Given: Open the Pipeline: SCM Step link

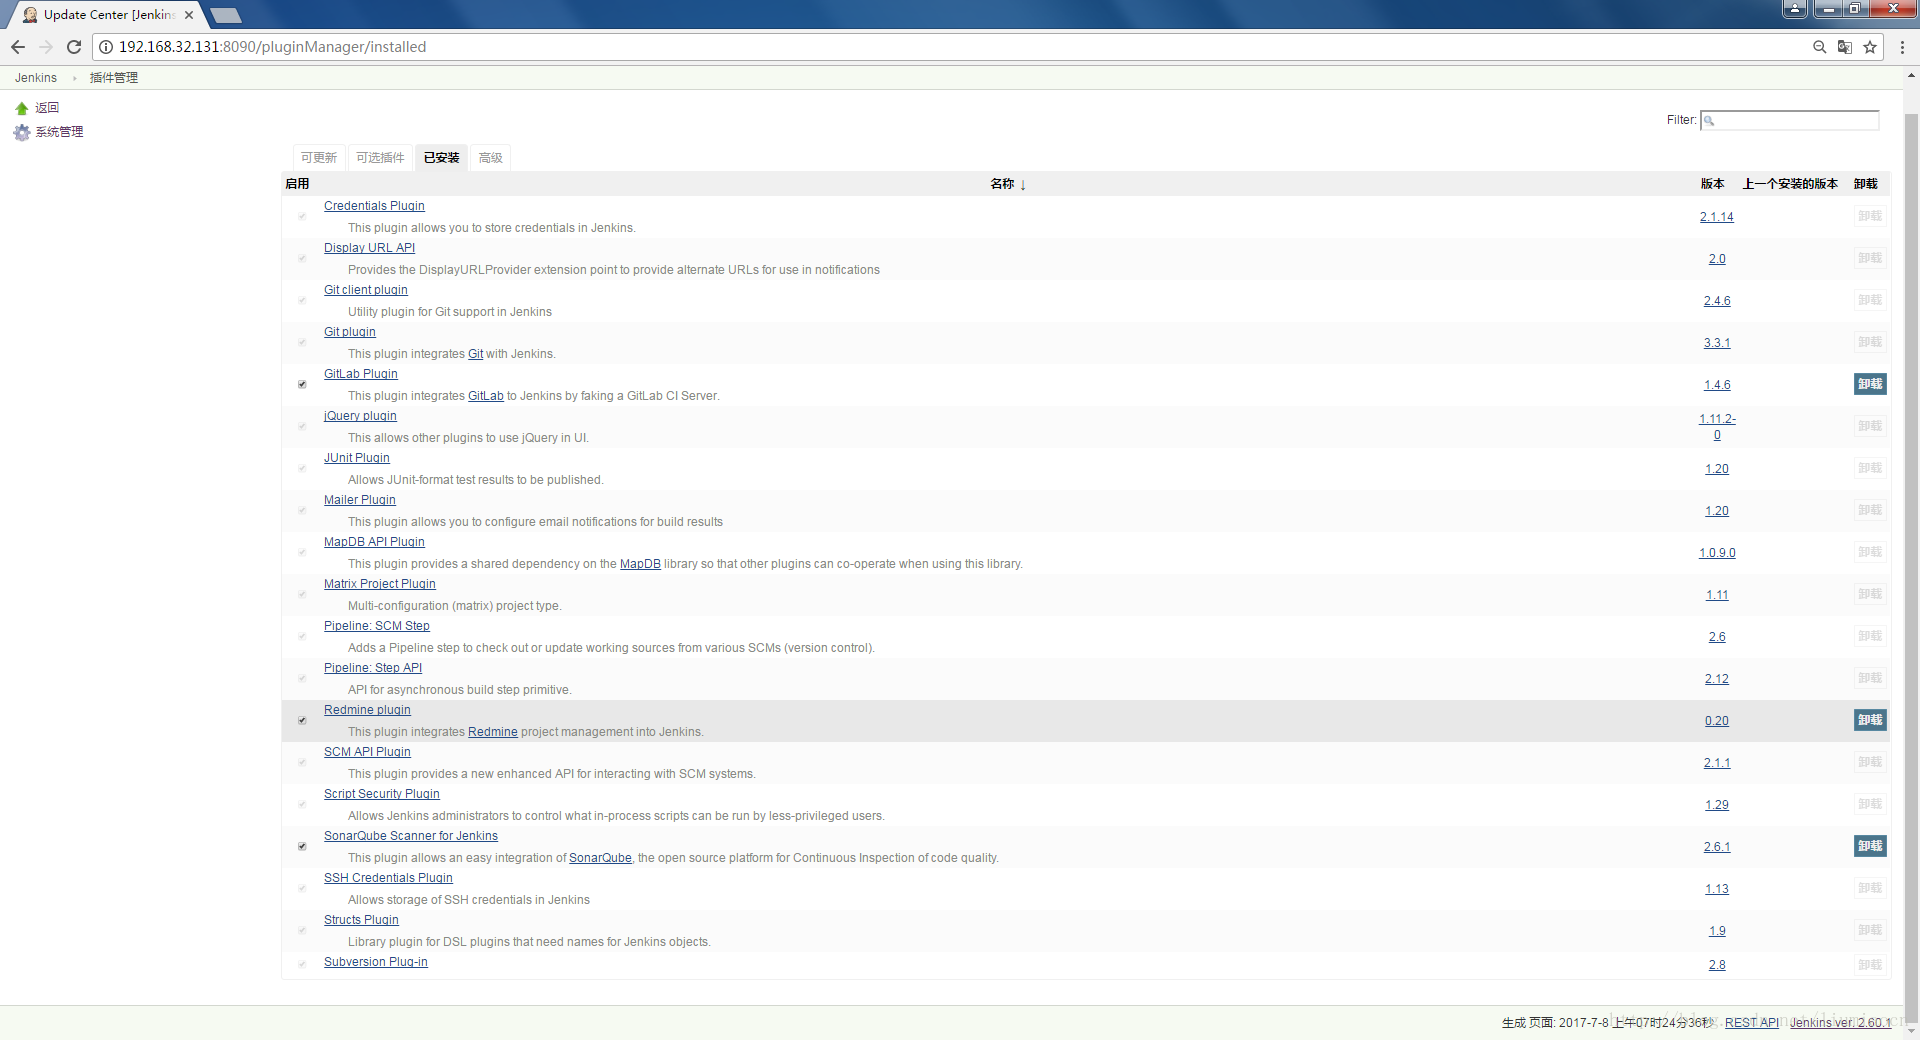Looking at the screenshot, I should 377,626.
